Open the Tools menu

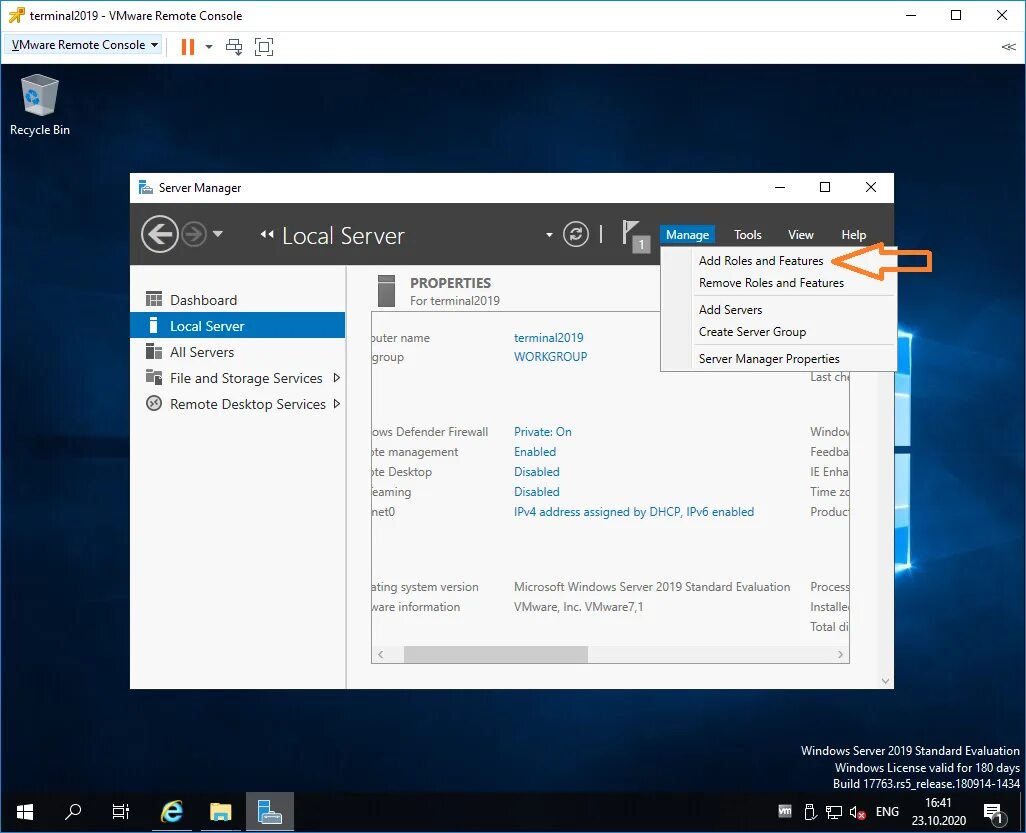(x=747, y=234)
